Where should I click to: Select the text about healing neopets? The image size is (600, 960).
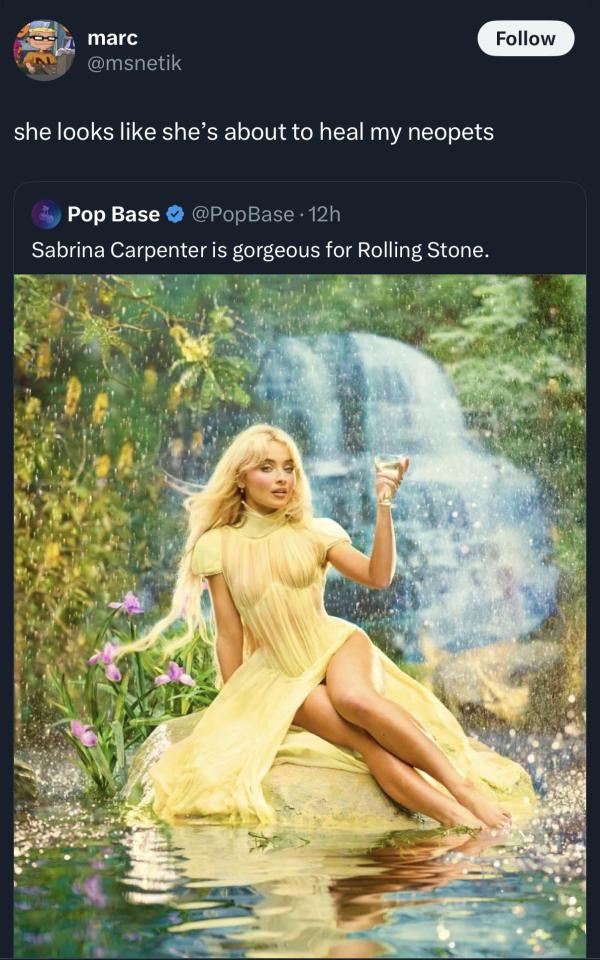coord(253,132)
